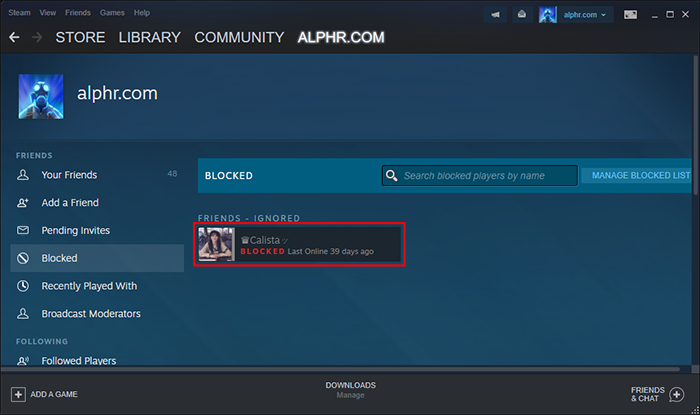700x415 pixels.
Task: Open the ALPHR.COM profile tab
Action: coord(341,37)
